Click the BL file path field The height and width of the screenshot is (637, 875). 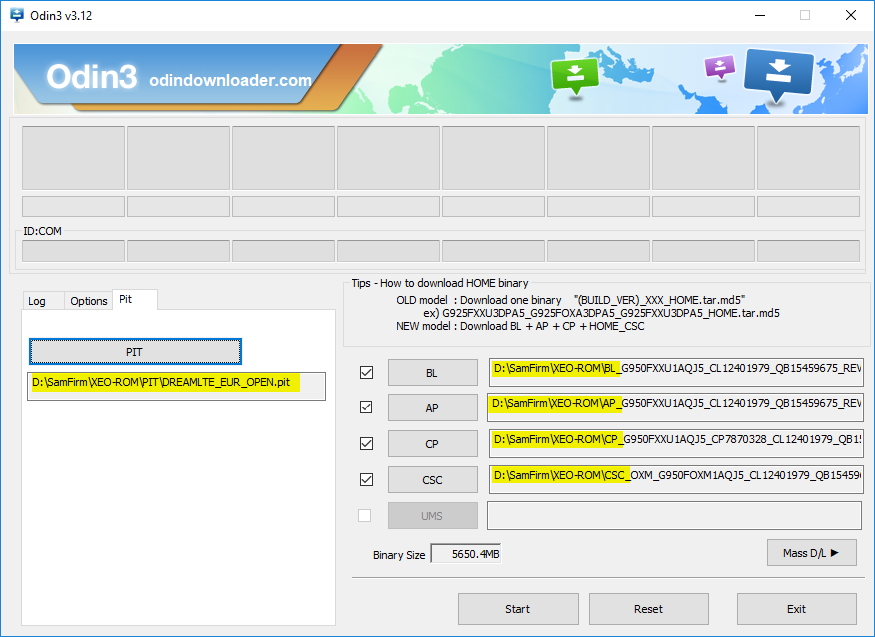click(x=676, y=372)
